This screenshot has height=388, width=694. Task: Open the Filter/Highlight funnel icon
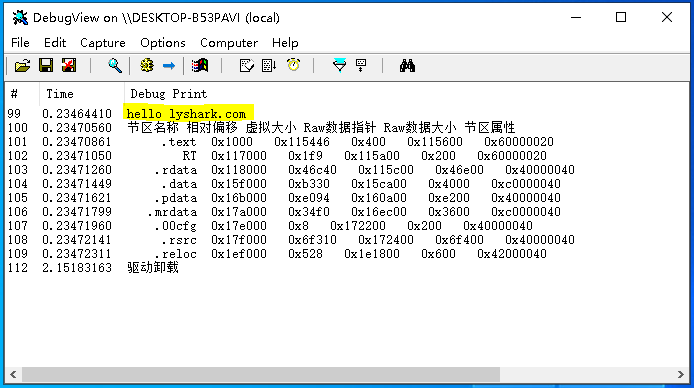click(x=339, y=65)
